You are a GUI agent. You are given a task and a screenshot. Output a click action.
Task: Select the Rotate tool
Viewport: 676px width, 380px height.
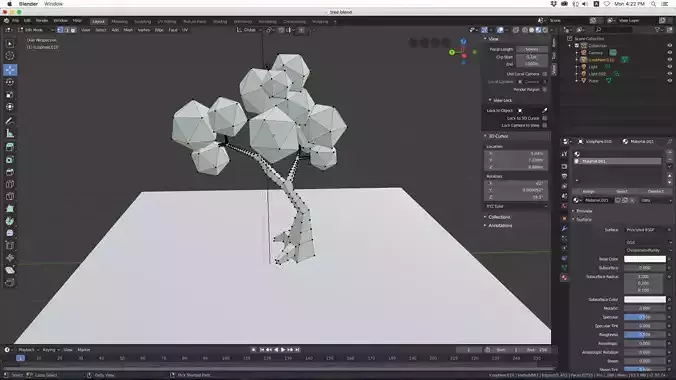point(10,82)
